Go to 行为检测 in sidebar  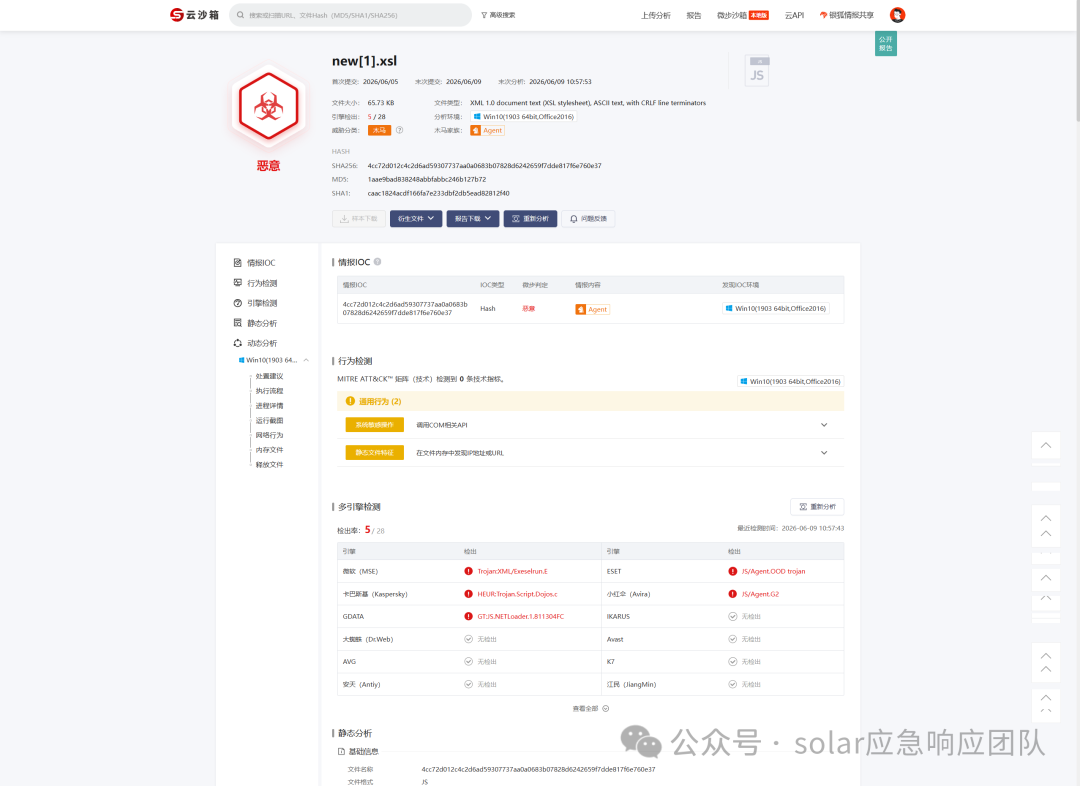point(256,283)
